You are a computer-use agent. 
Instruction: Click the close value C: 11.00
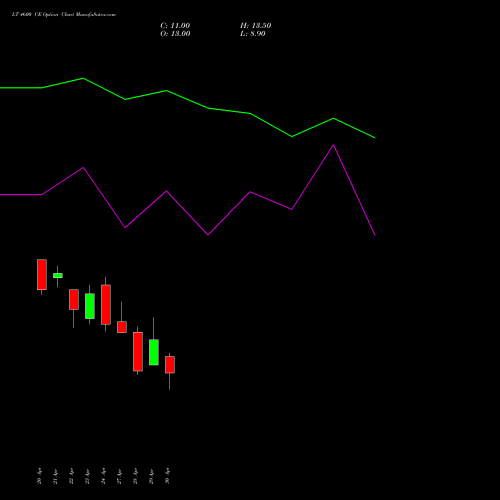(x=175, y=26)
